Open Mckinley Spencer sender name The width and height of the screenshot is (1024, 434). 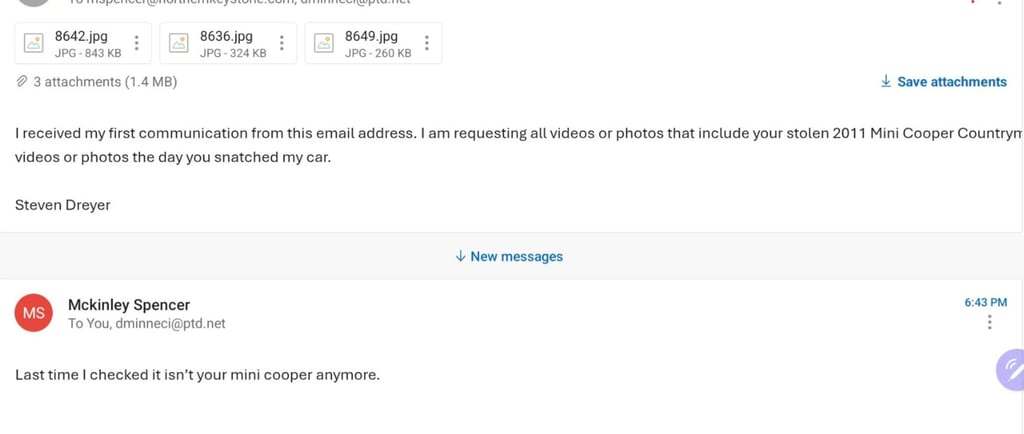[129, 305]
